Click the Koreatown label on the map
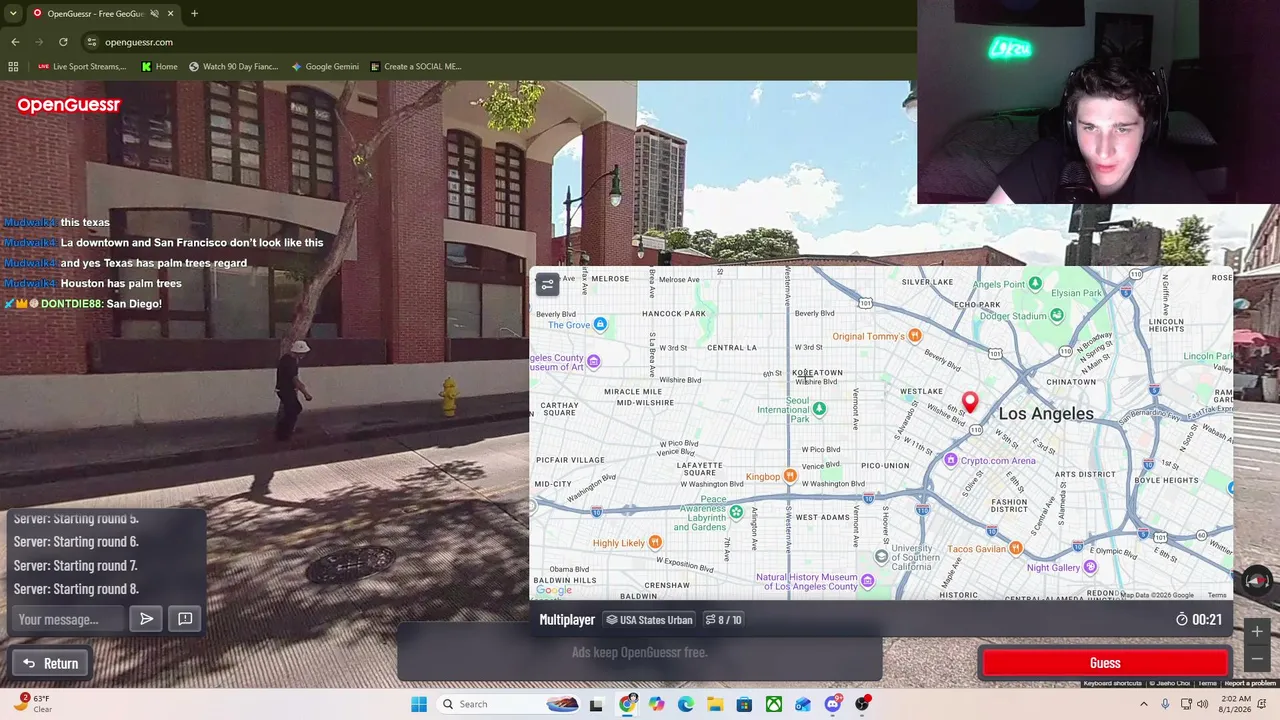This screenshot has width=1280, height=720. pos(818,373)
